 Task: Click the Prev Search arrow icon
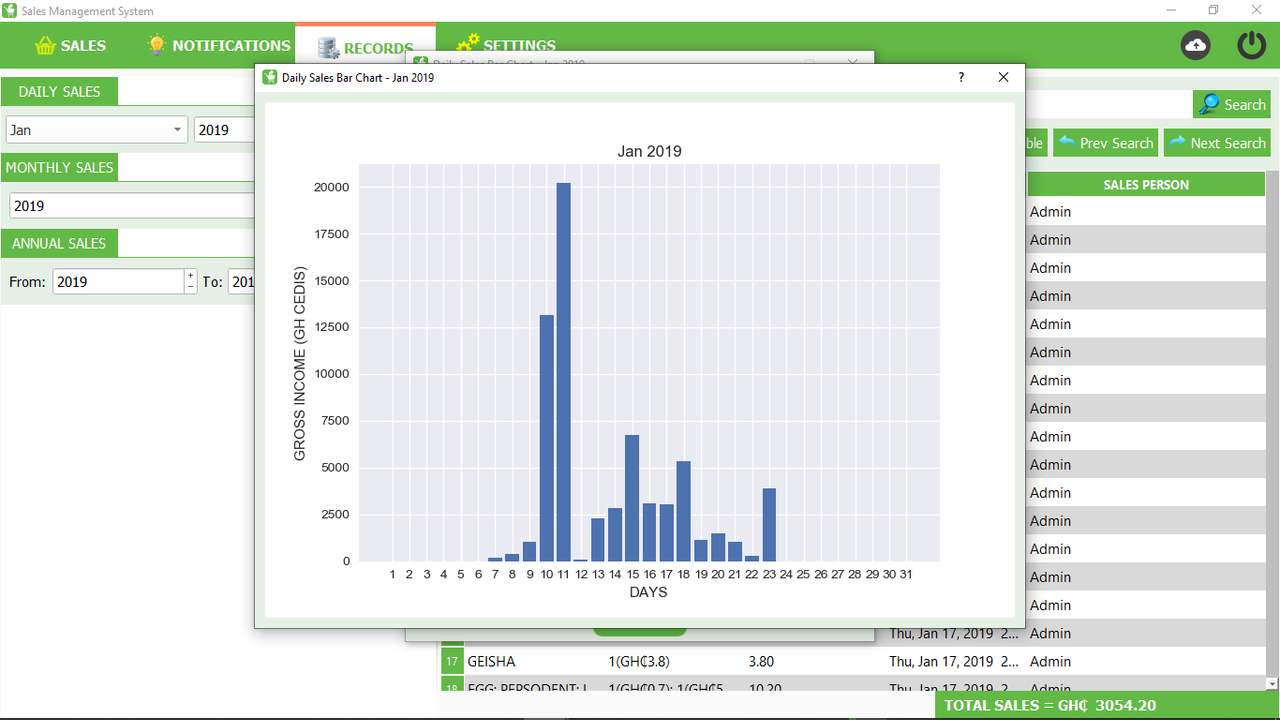coord(1066,142)
